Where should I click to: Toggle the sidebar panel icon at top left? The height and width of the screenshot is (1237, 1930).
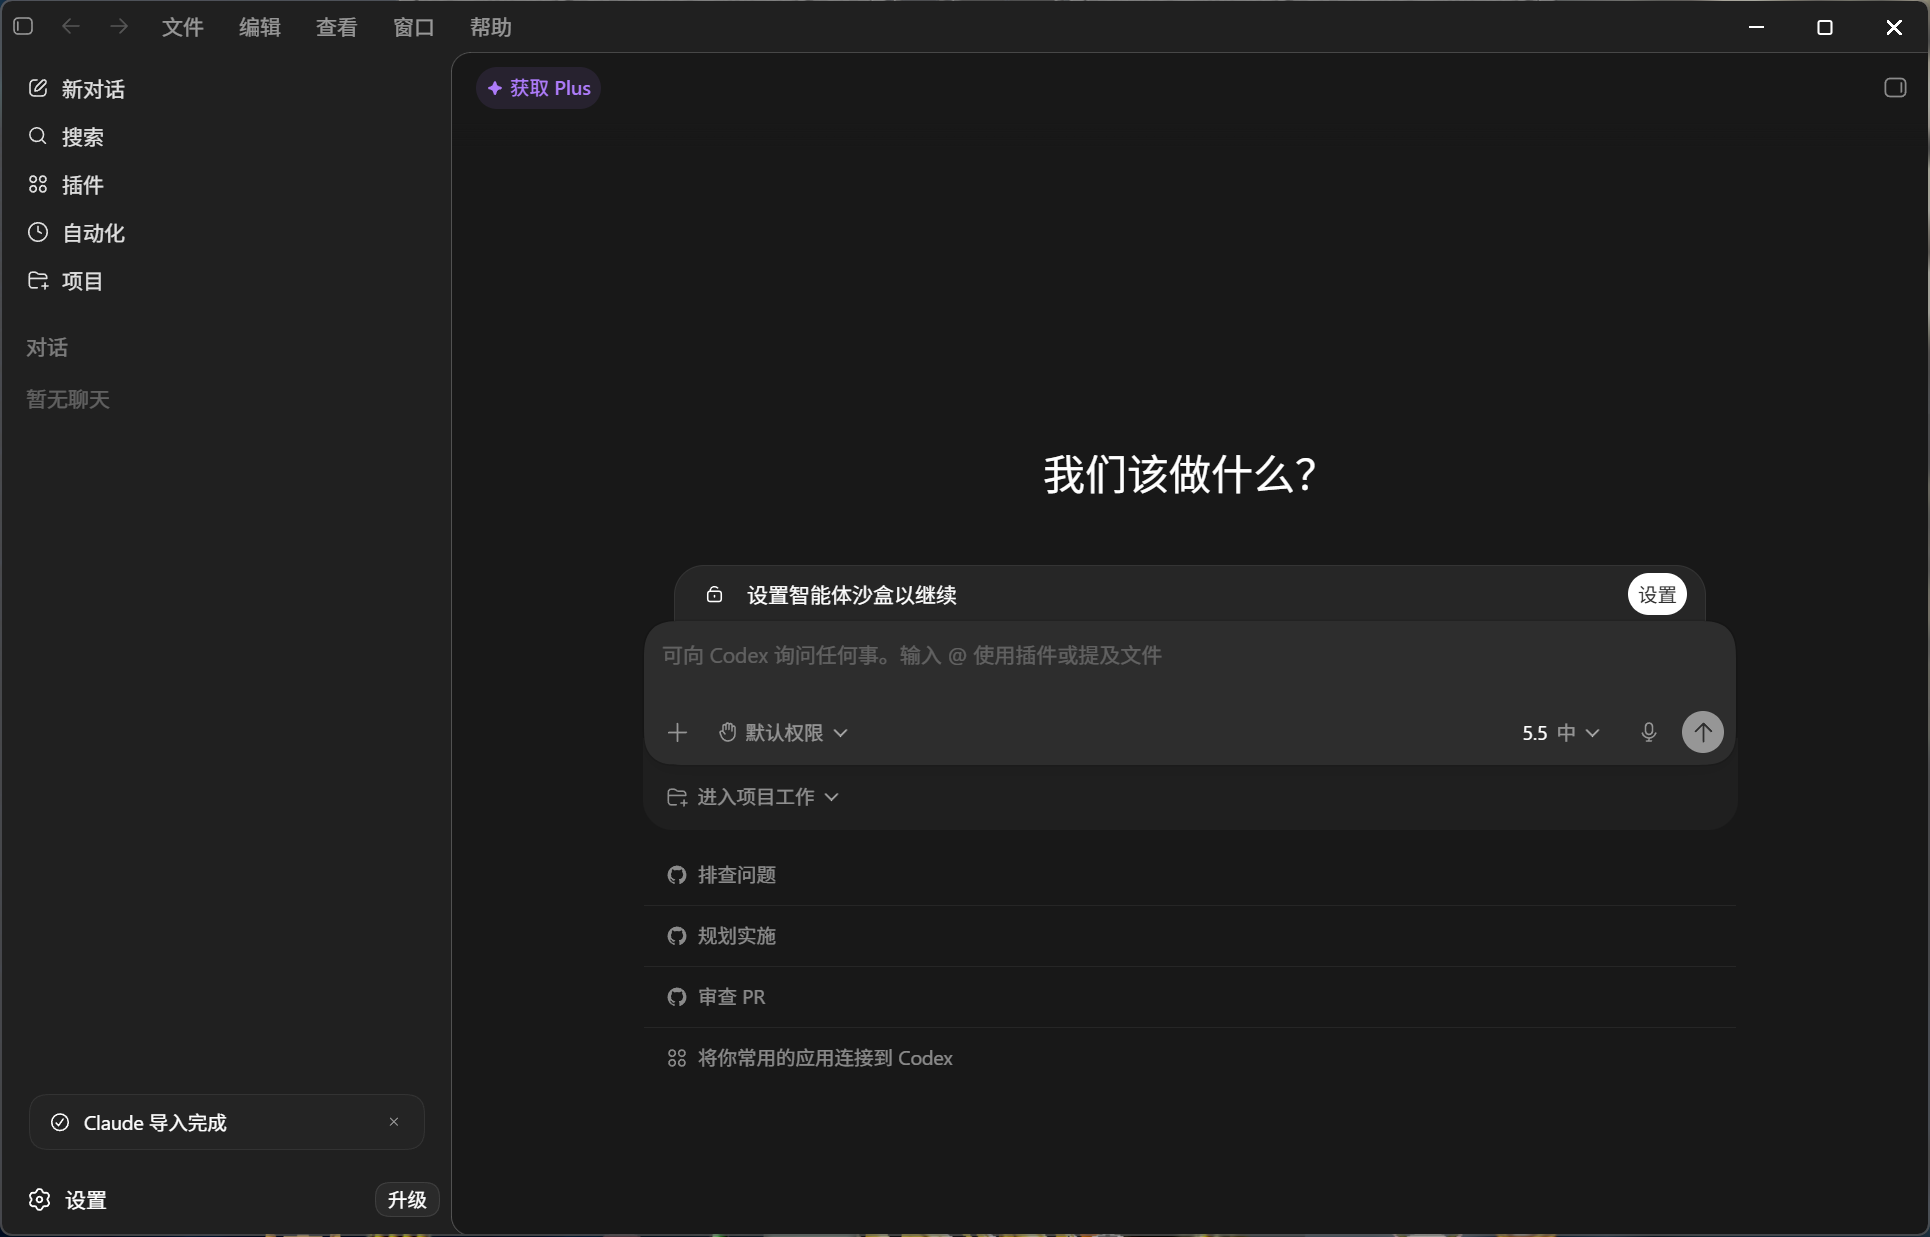point(24,27)
